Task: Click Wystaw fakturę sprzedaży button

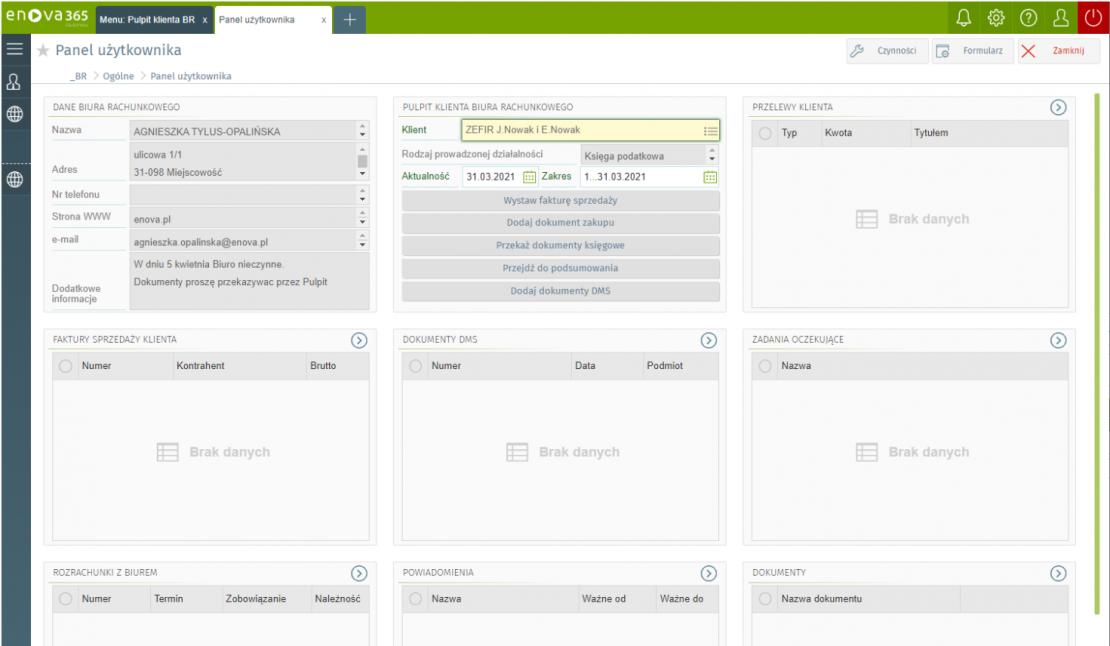Action: 560,201
